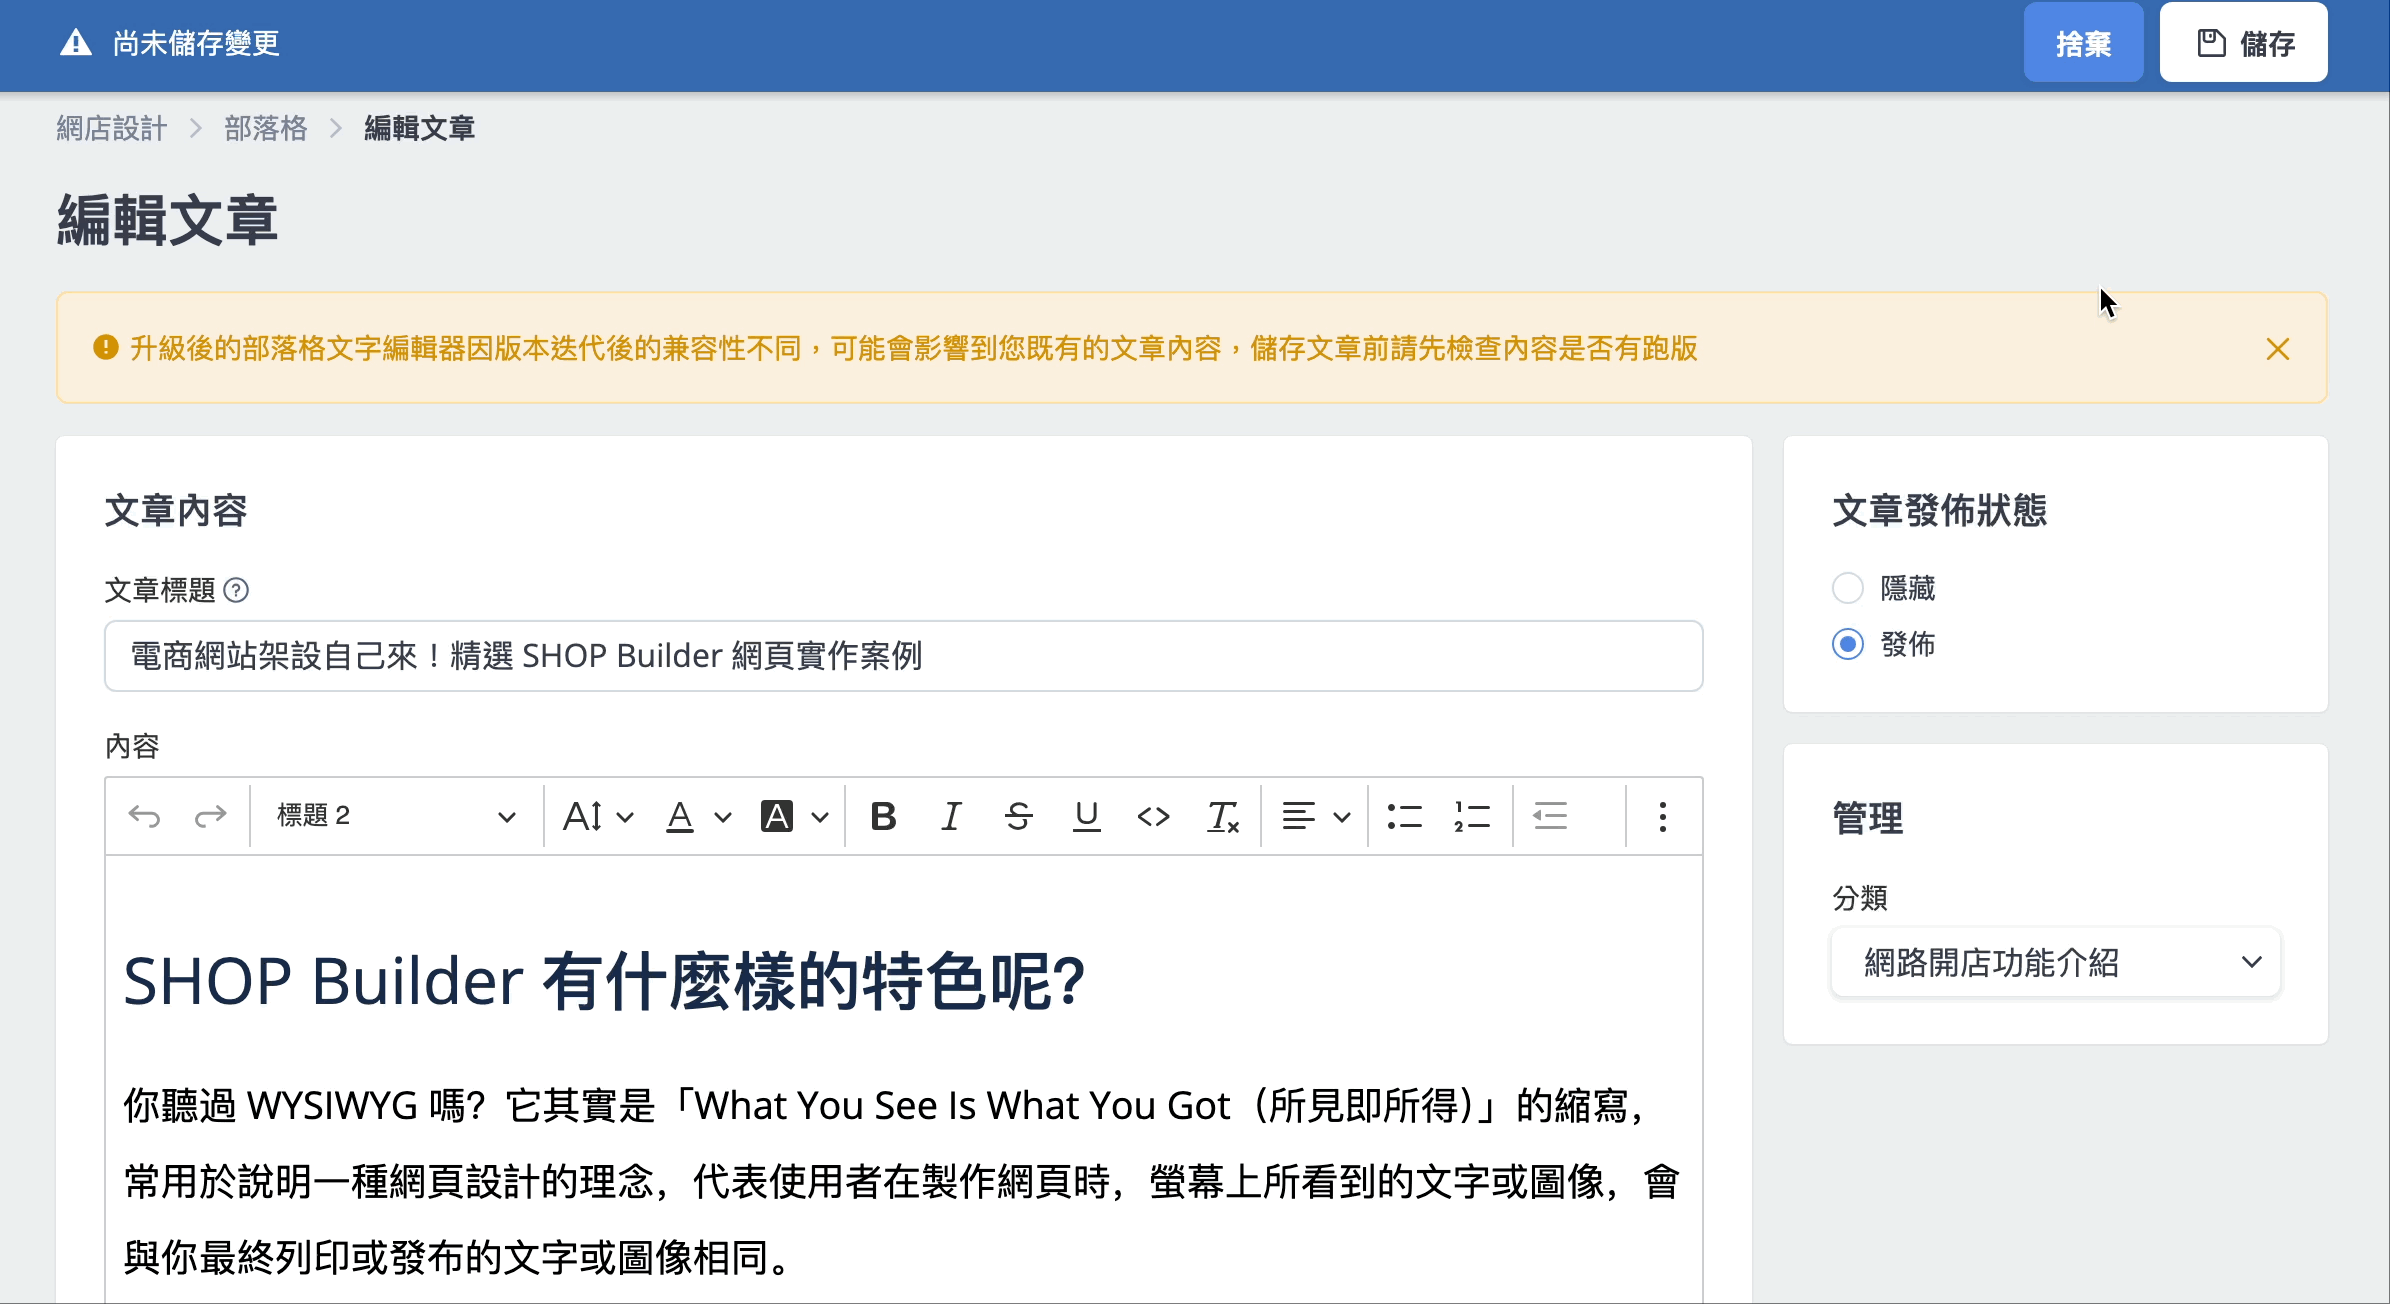Select the 隱藏 radio button
Viewport: 2390px width, 1304px height.
[x=1848, y=588]
